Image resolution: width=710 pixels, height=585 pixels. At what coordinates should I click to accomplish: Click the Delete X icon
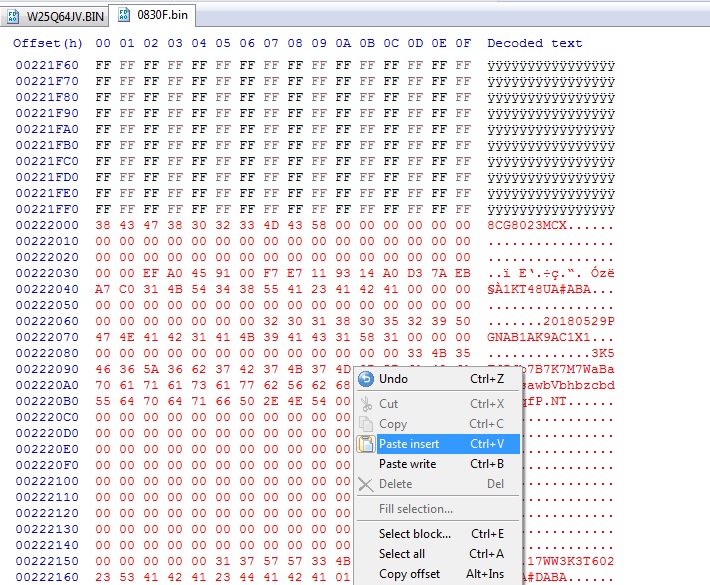(366, 484)
